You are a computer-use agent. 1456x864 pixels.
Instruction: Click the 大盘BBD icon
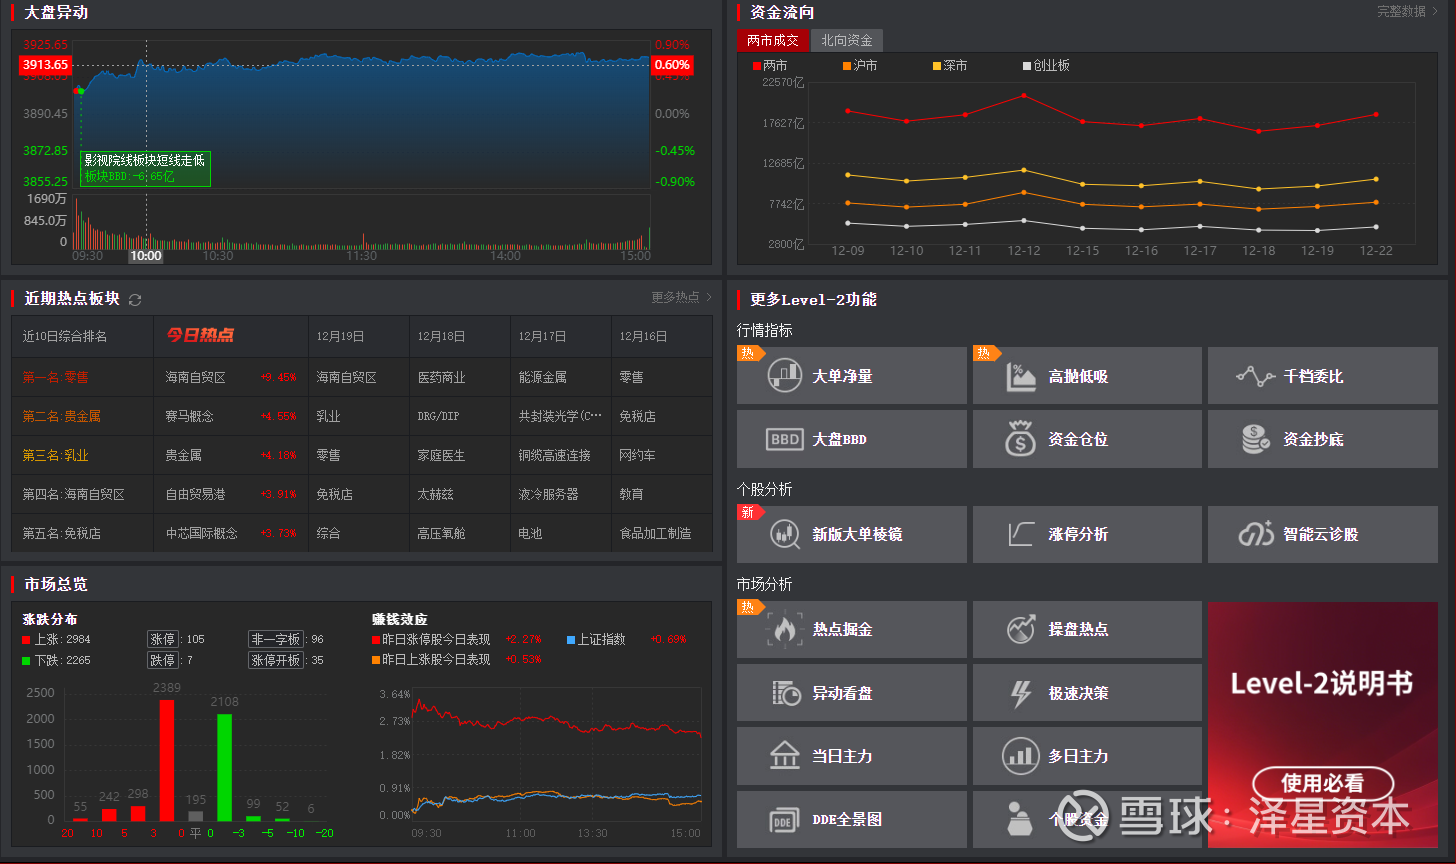point(785,439)
